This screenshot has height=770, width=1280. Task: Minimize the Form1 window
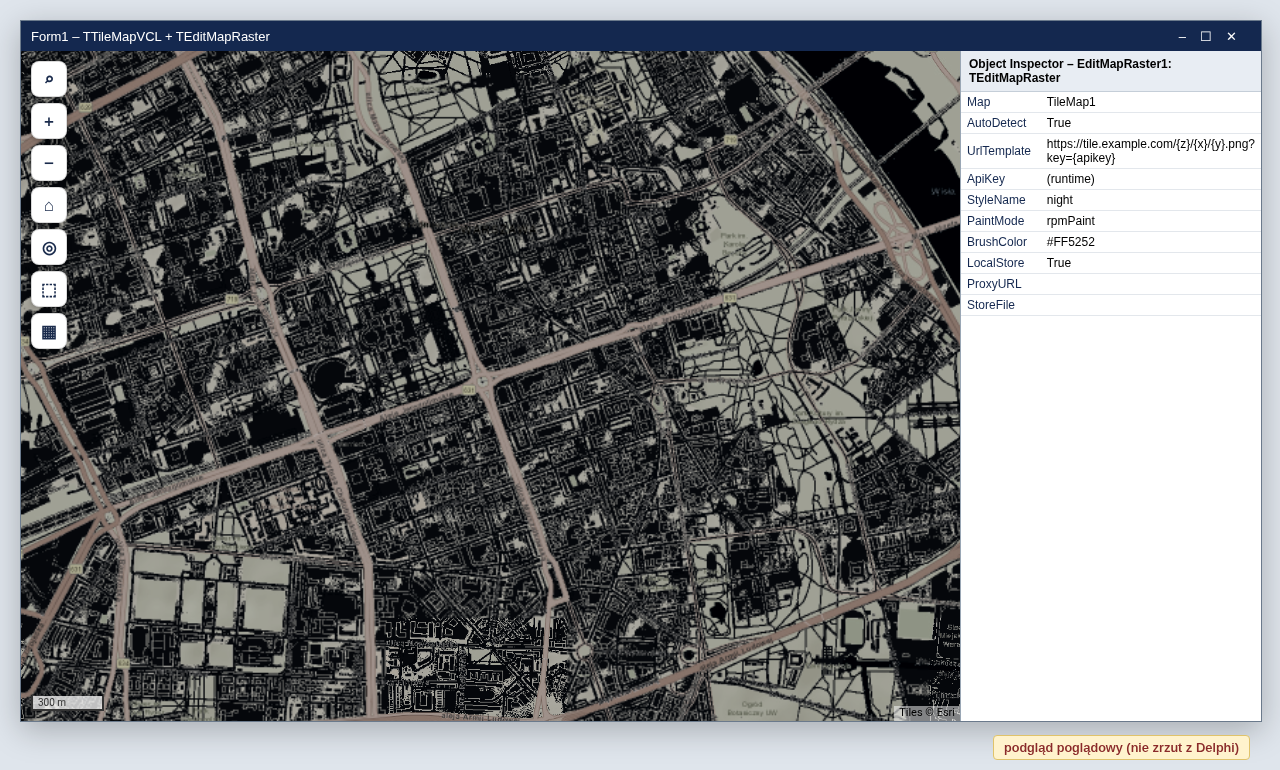pos(1182,36)
